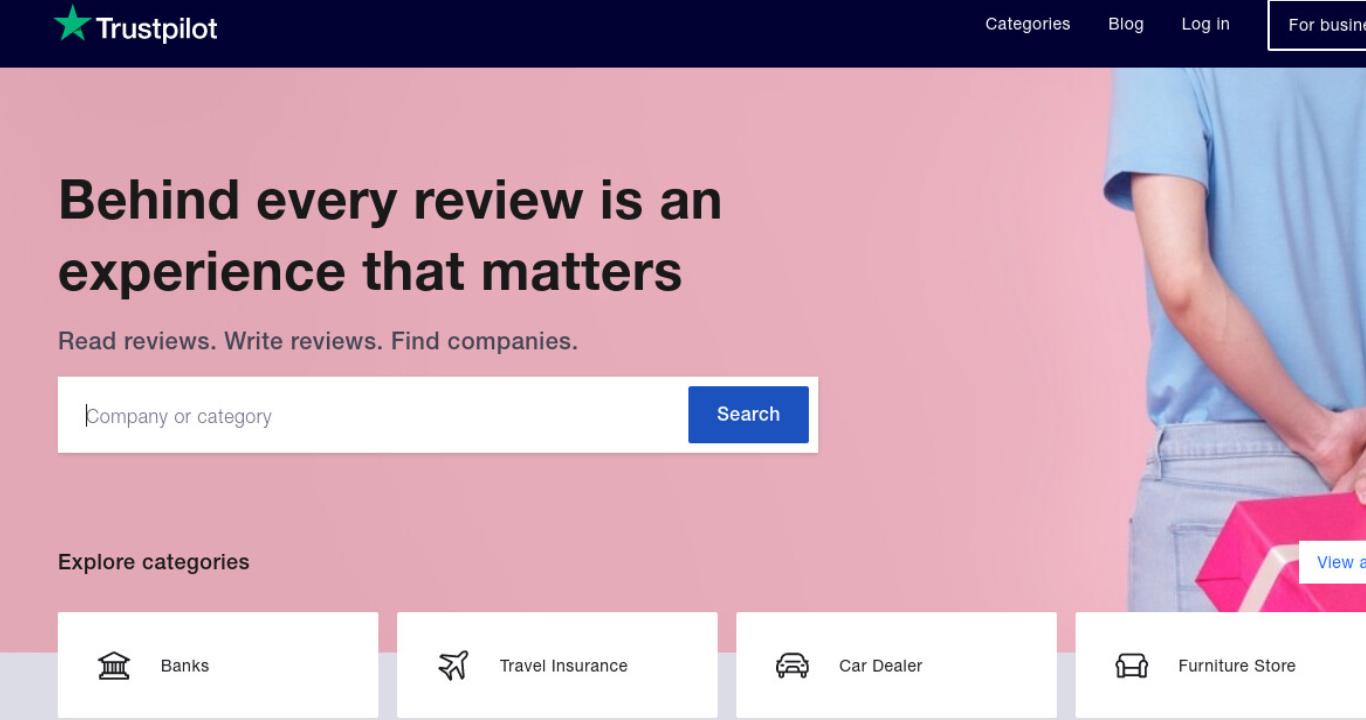
Task: Go to Log in page
Action: coord(1205,24)
